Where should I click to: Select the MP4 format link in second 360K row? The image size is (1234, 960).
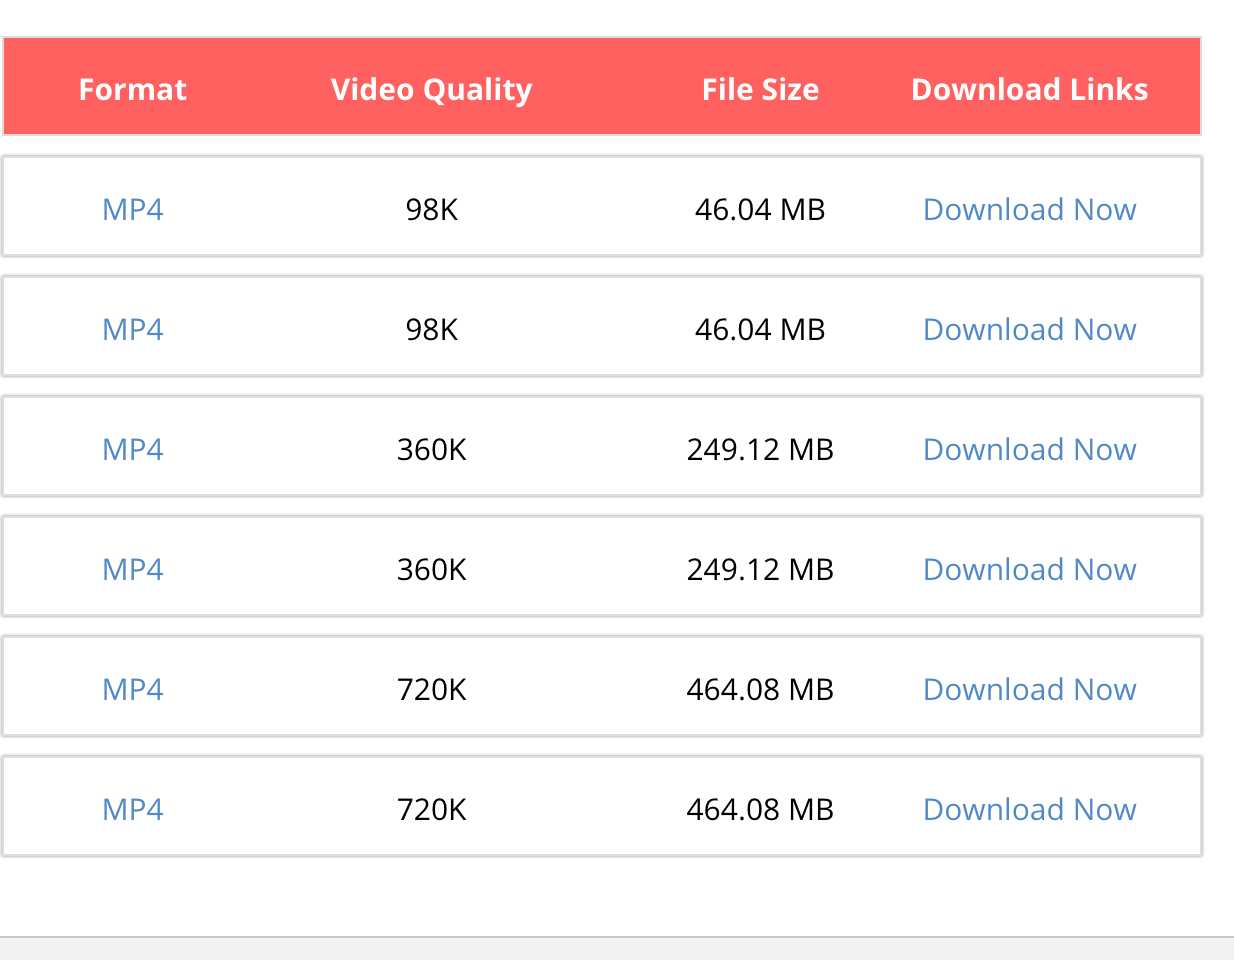[x=133, y=570]
